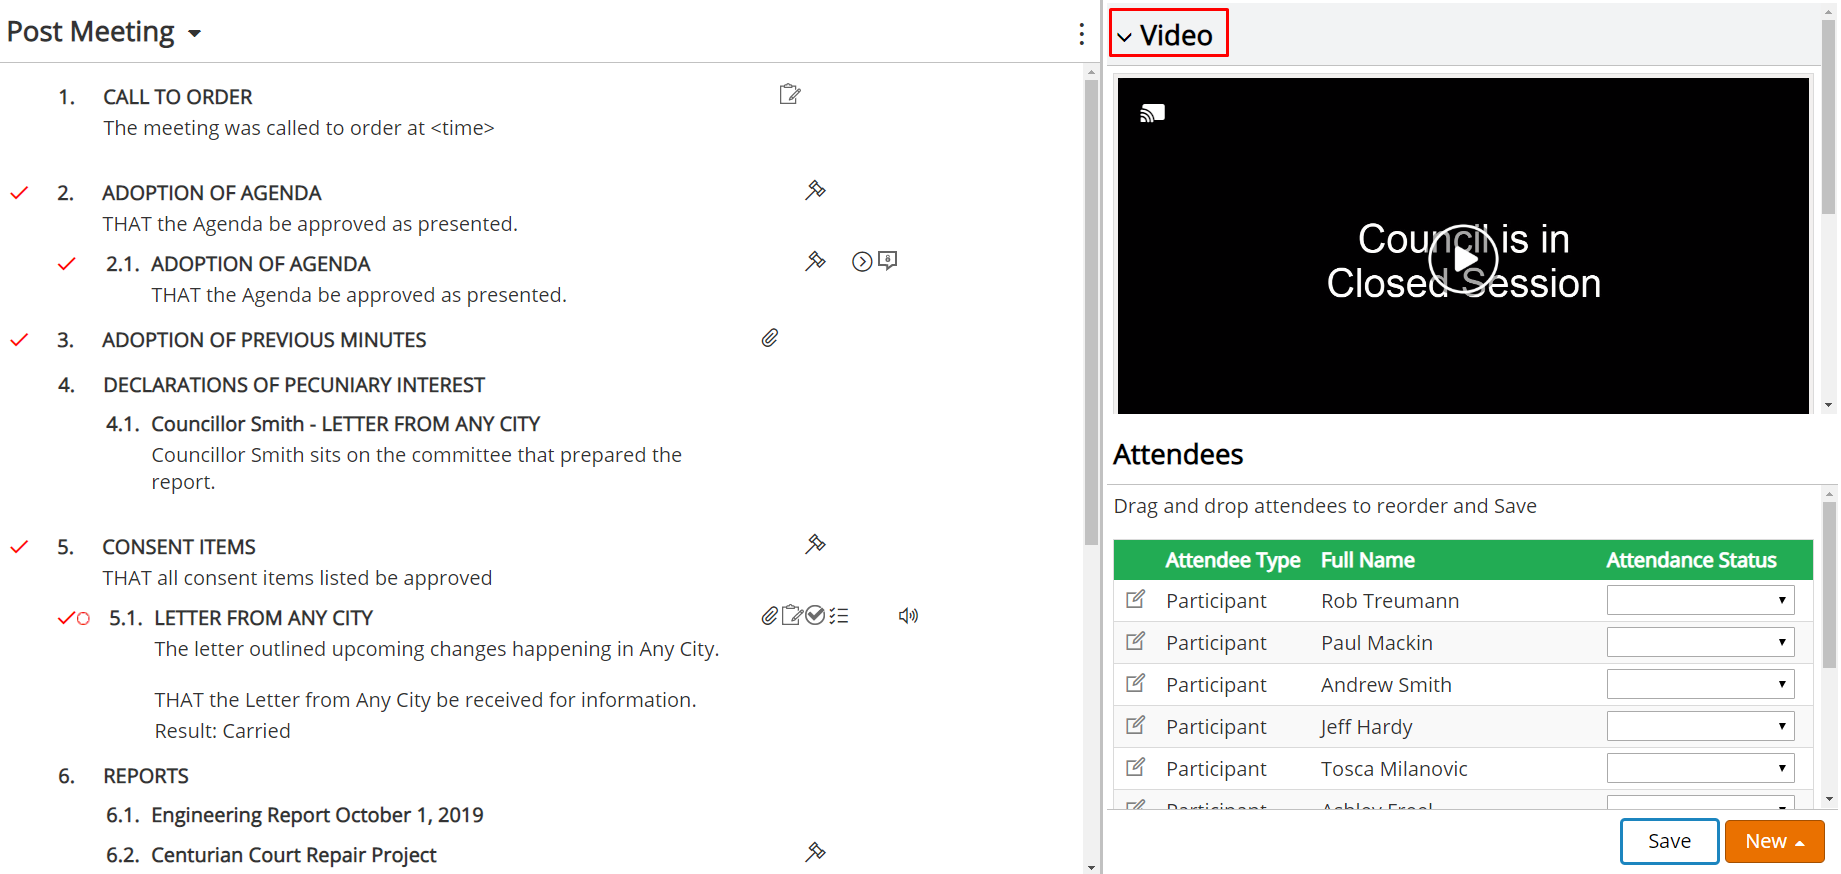The height and width of the screenshot is (874, 1841).
Task: Click the cast icon in the video player
Action: tap(1153, 113)
